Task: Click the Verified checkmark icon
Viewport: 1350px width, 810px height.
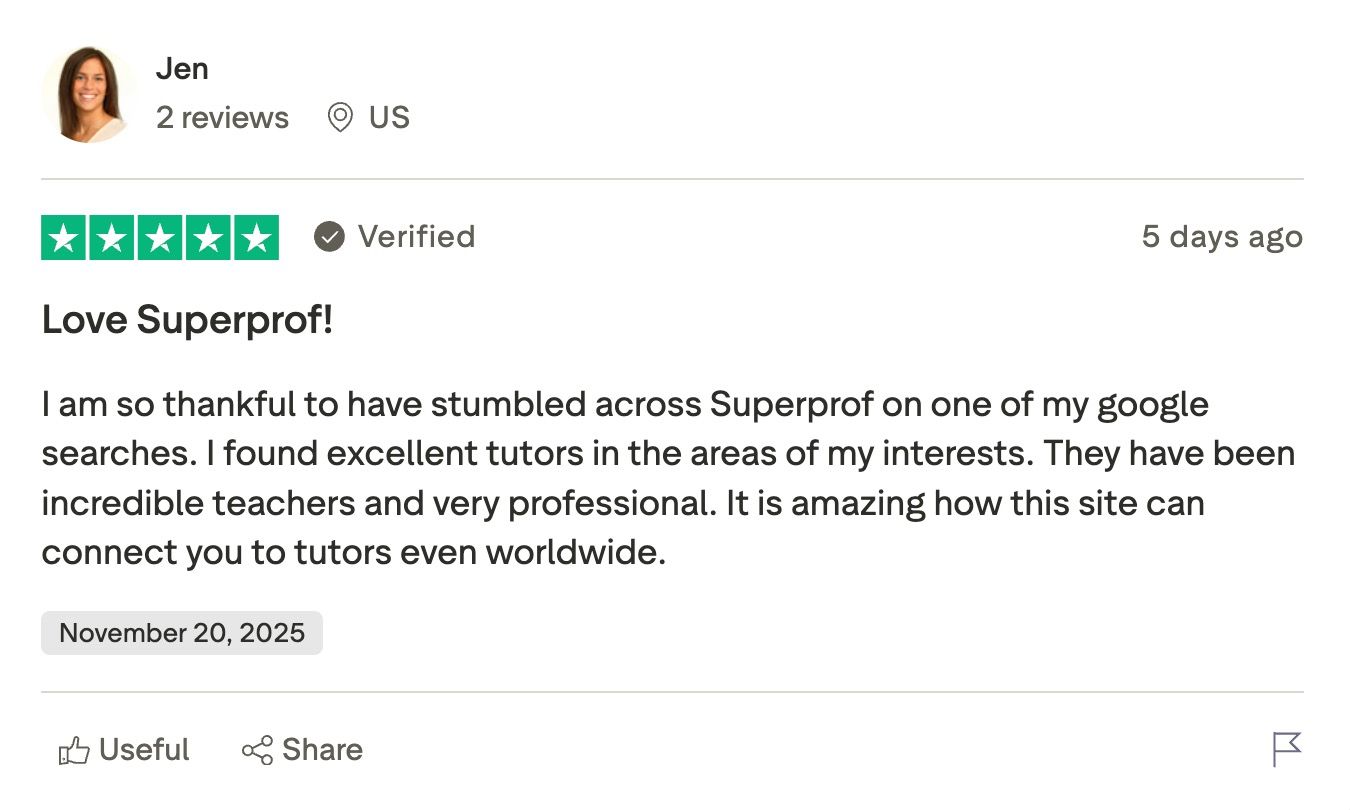Action: tap(328, 237)
